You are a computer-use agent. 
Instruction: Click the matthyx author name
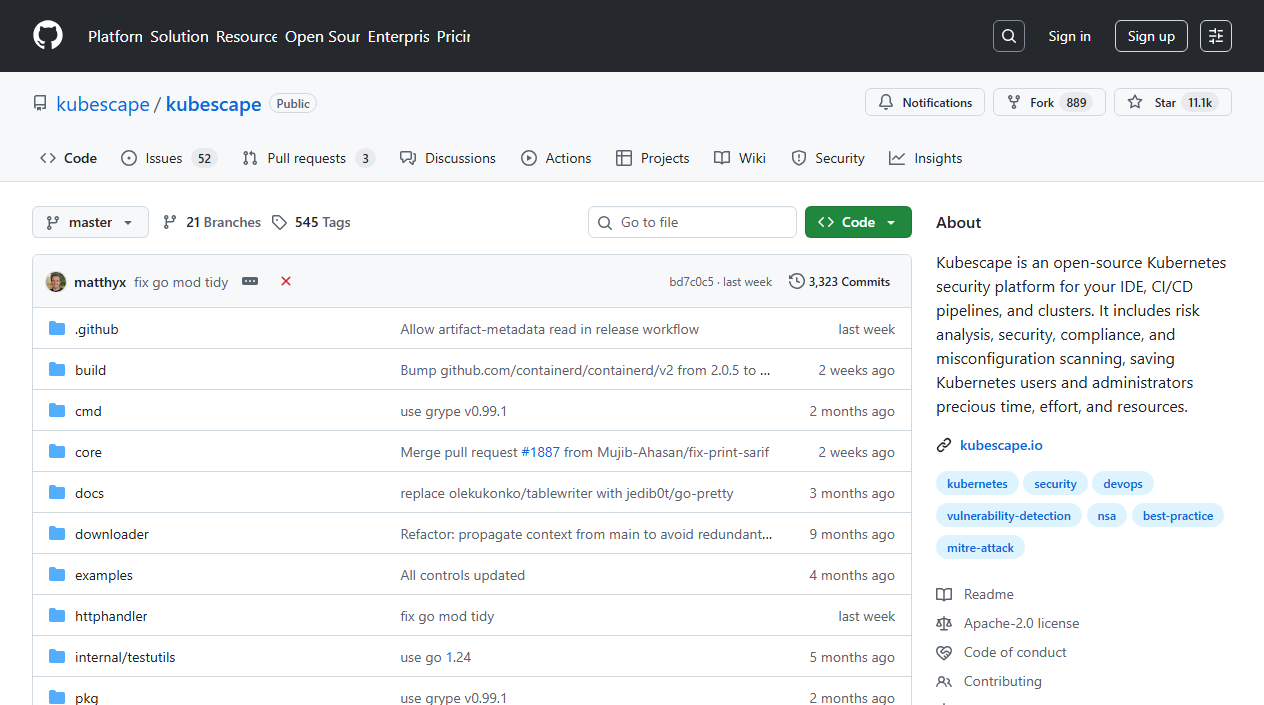tap(100, 282)
